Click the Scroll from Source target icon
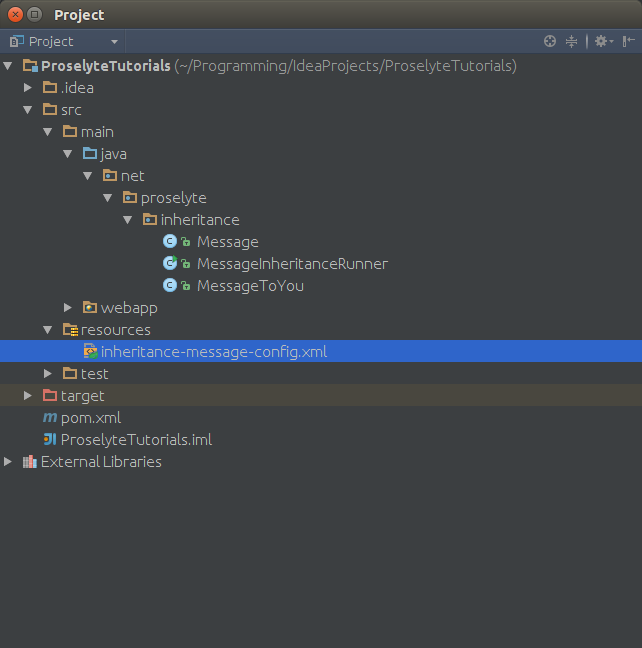This screenshot has height=648, width=642. pyautogui.click(x=549, y=41)
